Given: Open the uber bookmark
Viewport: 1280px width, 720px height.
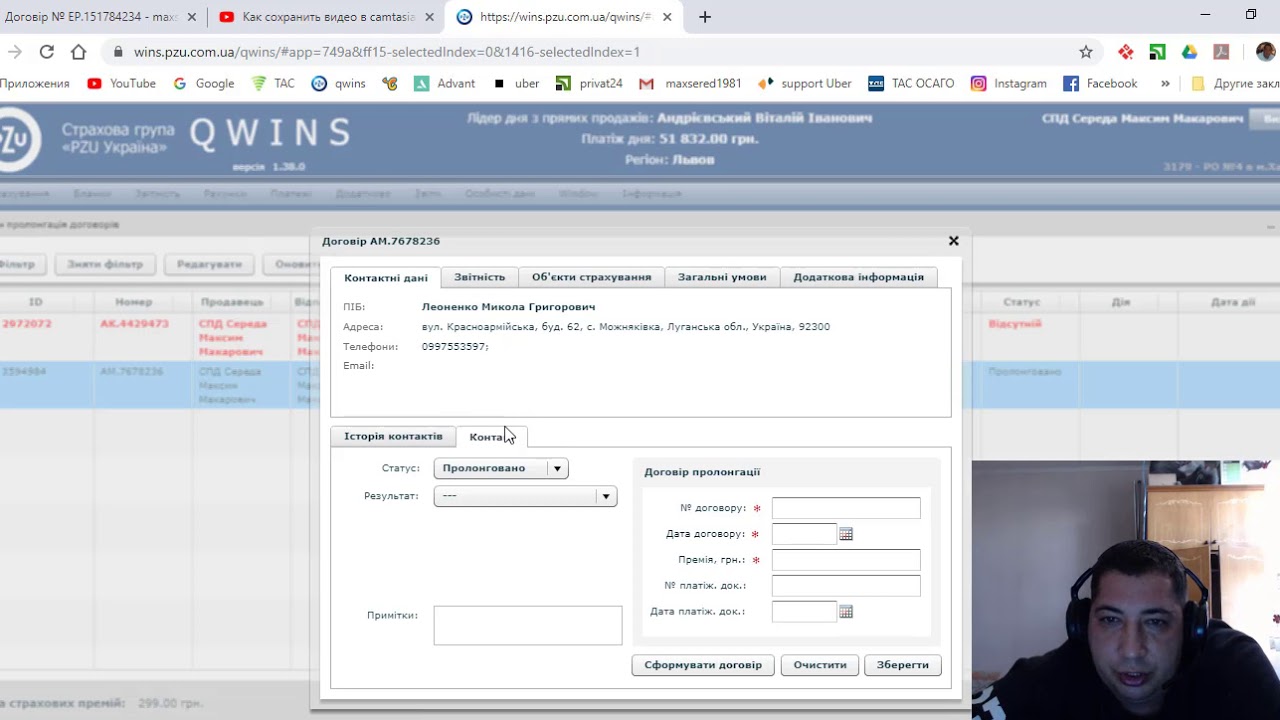Looking at the screenshot, I should [516, 84].
